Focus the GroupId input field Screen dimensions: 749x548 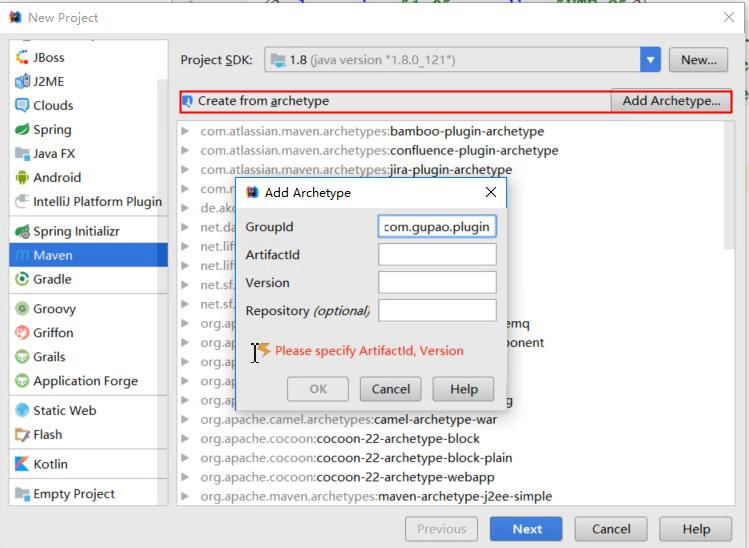coord(437,226)
